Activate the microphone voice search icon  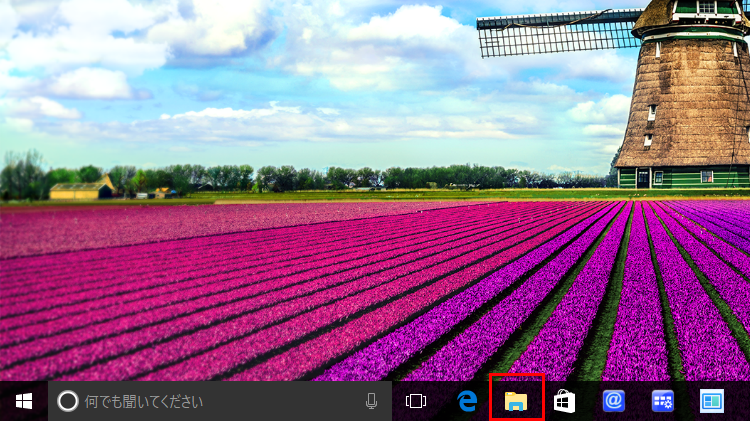tap(371, 401)
